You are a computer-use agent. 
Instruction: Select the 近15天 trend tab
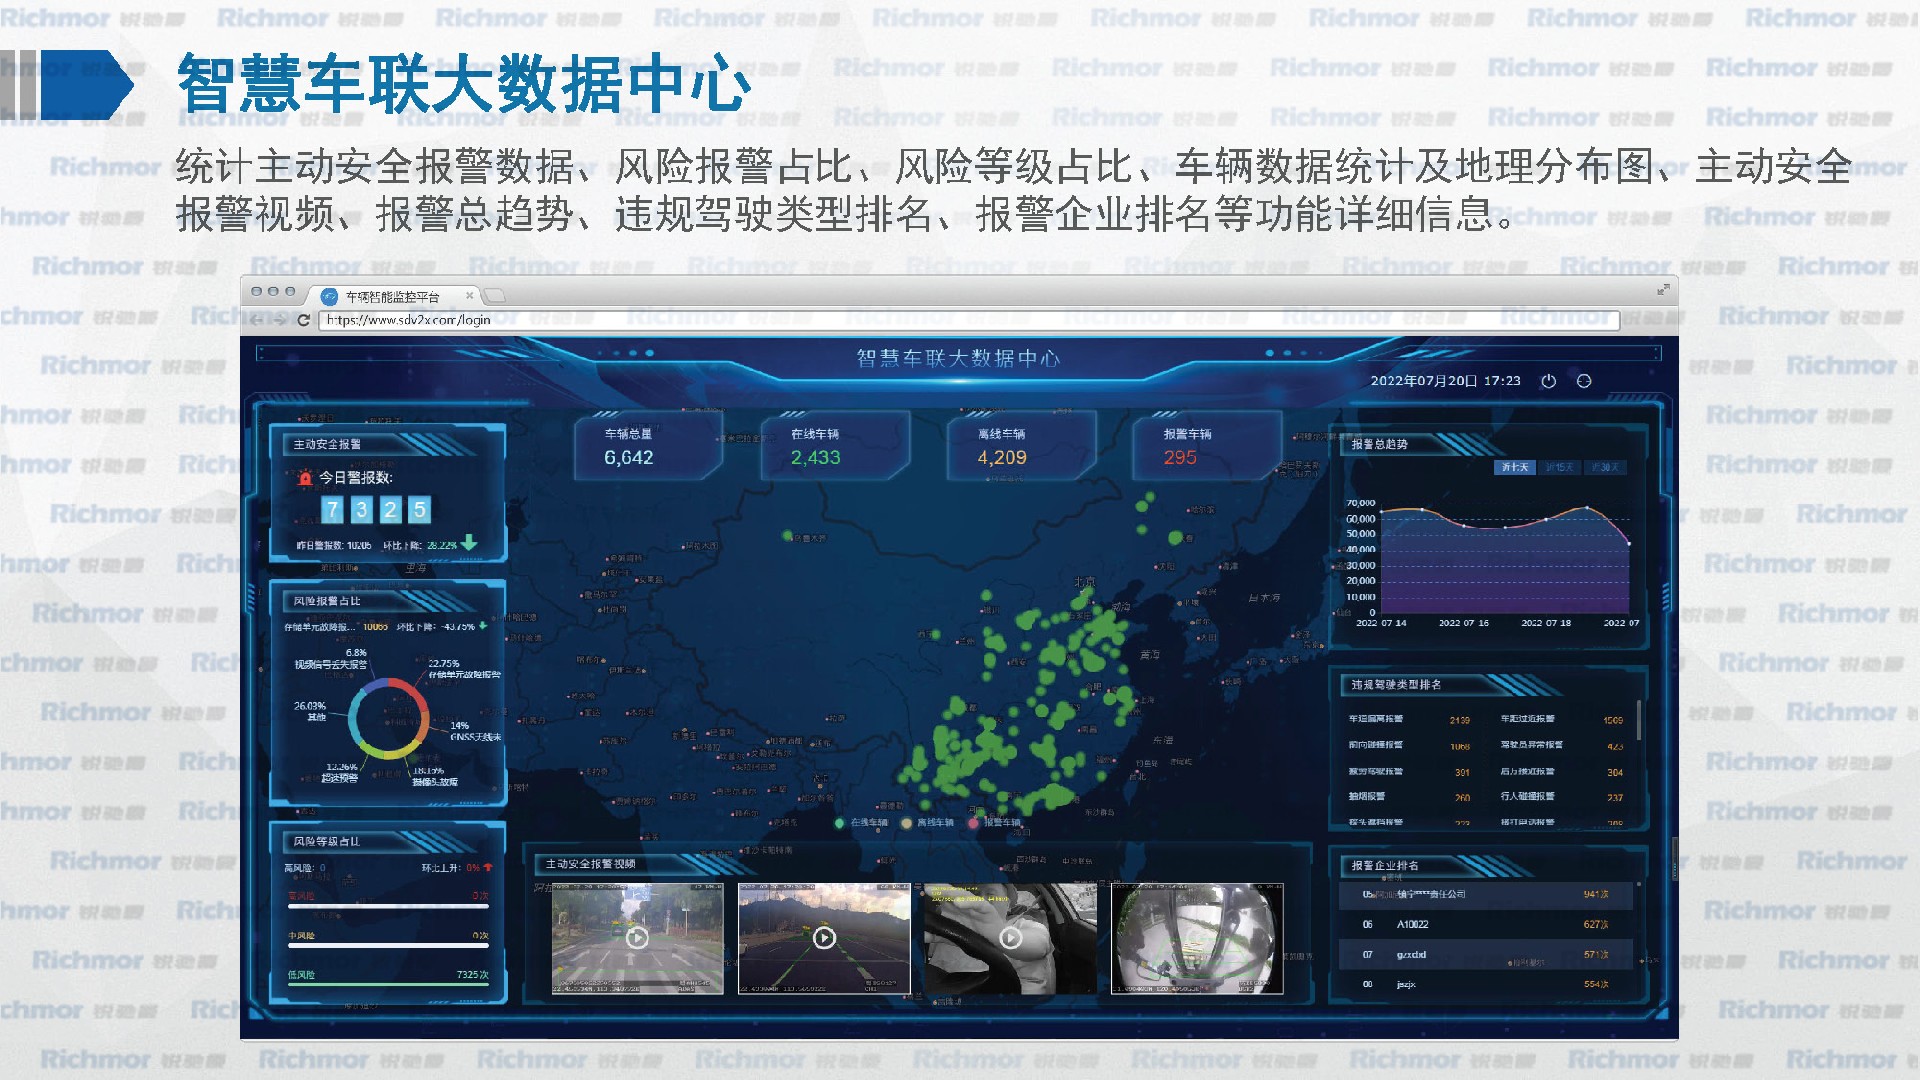[x=1559, y=467]
